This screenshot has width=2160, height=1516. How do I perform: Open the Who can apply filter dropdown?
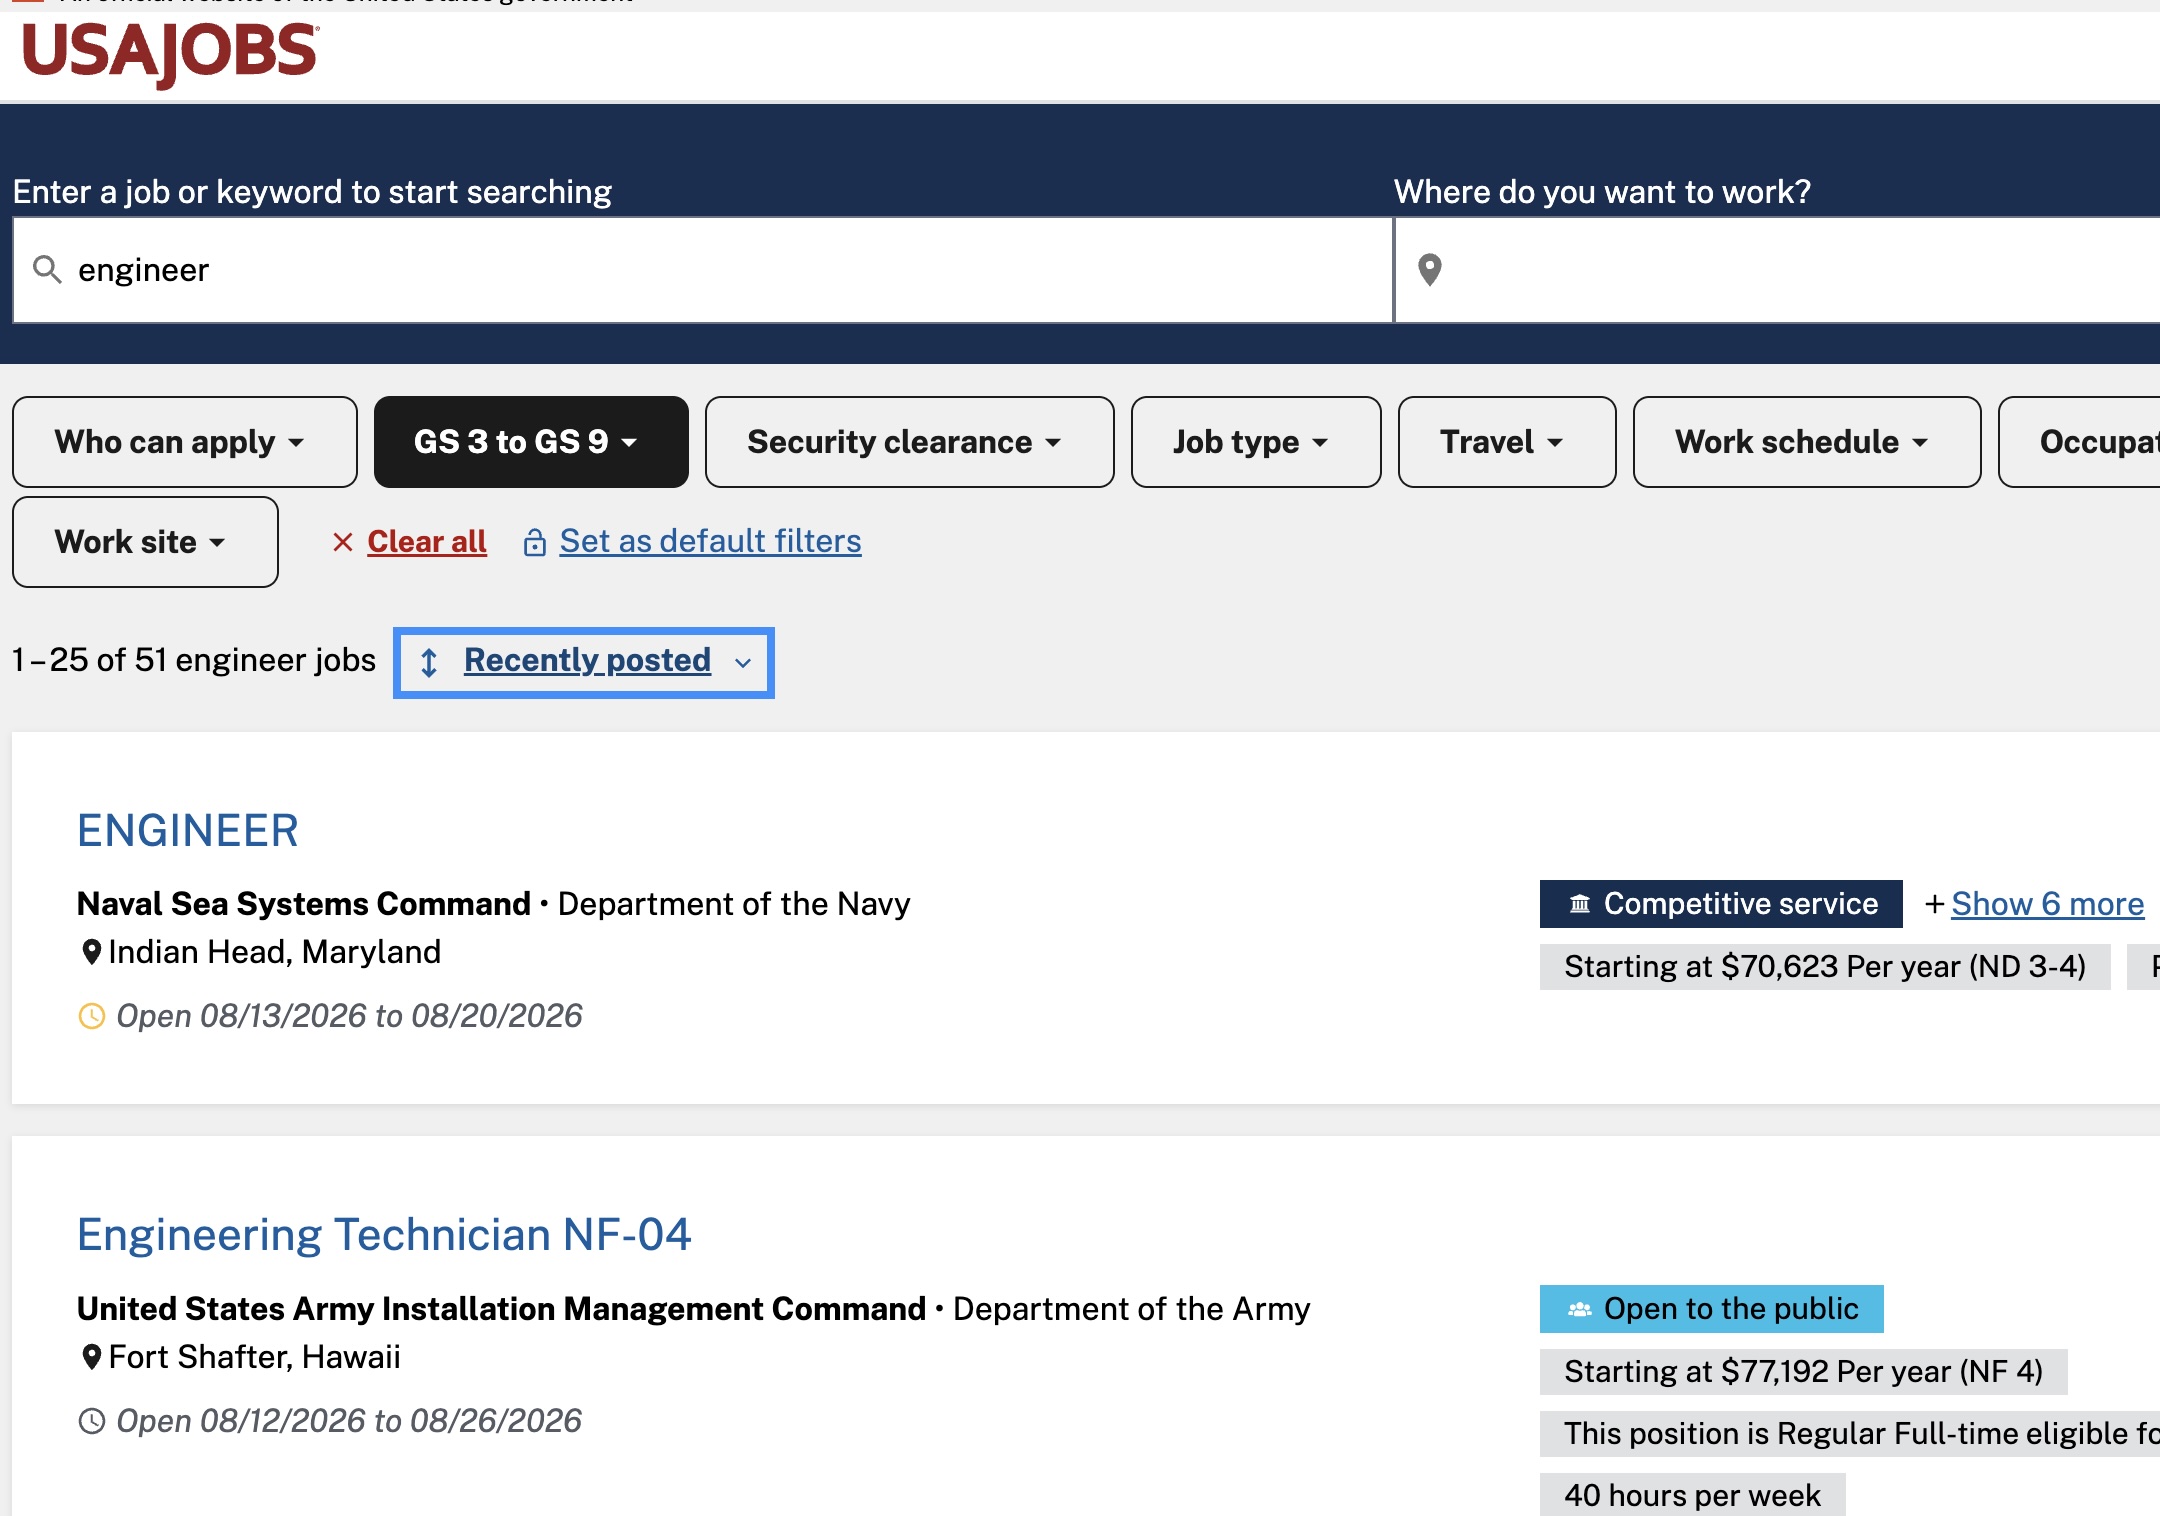point(185,442)
